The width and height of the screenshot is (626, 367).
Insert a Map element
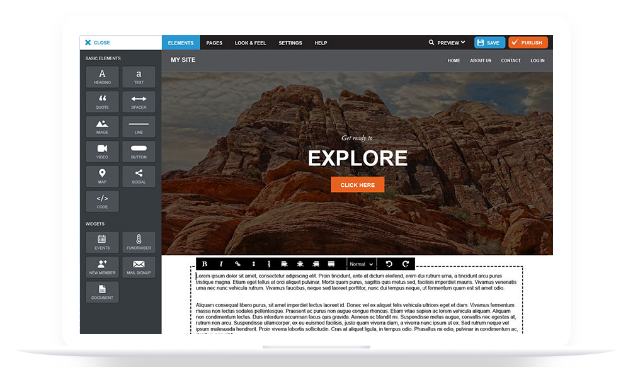pyautogui.click(x=102, y=176)
